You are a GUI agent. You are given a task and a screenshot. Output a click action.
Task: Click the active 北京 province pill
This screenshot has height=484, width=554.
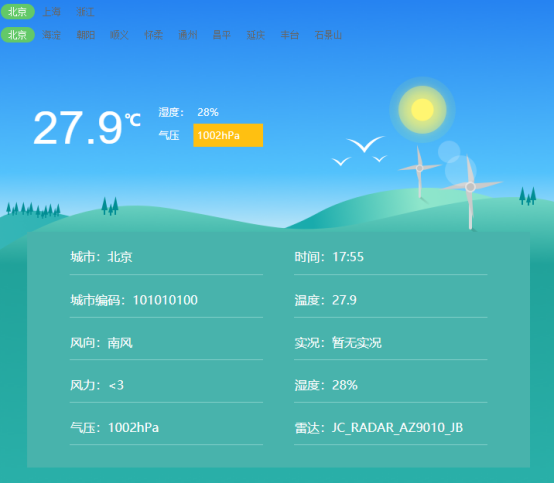tap(18, 12)
